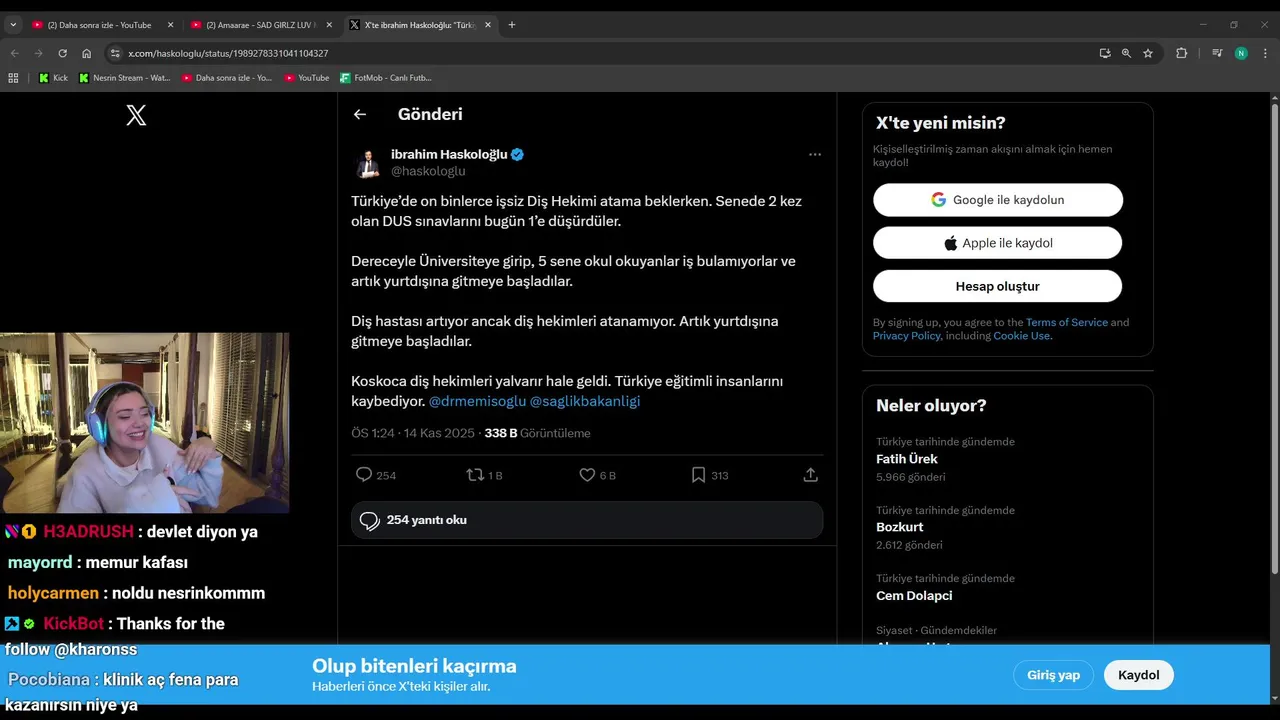Click Google ile kaydolun button
The image size is (1280, 720).
pos(998,200)
